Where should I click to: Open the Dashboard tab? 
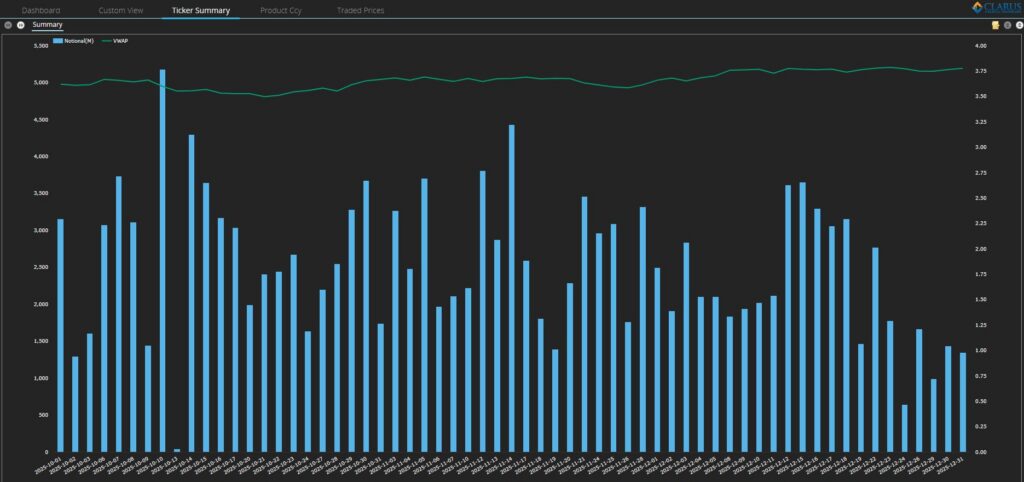pos(41,10)
